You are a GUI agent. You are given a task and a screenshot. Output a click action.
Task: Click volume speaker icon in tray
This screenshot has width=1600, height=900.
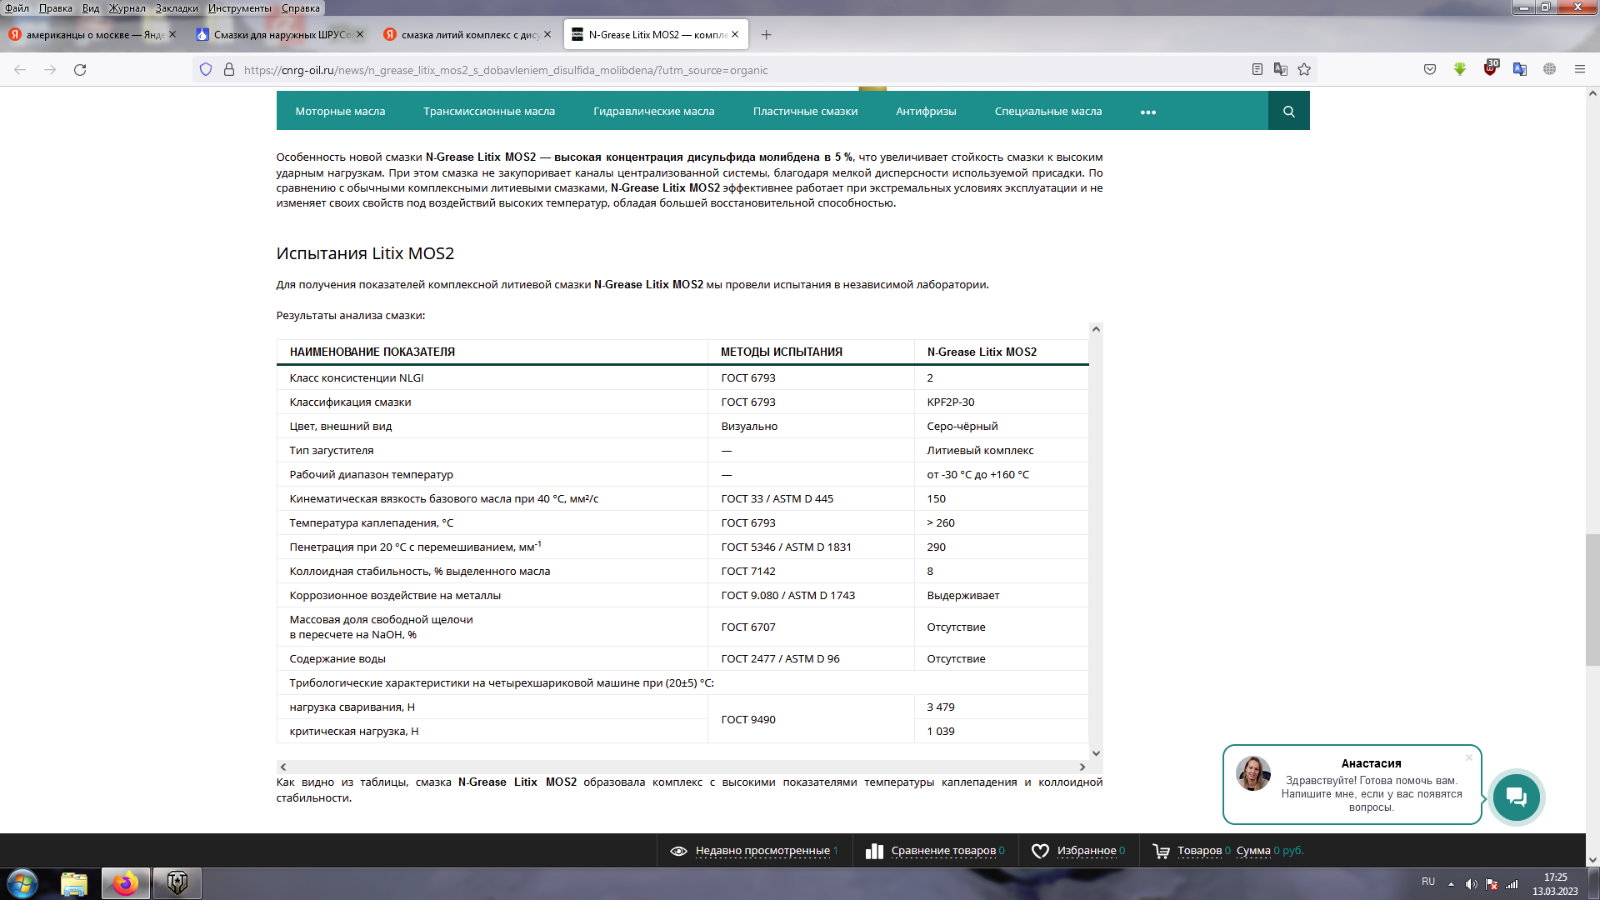pos(1471,884)
